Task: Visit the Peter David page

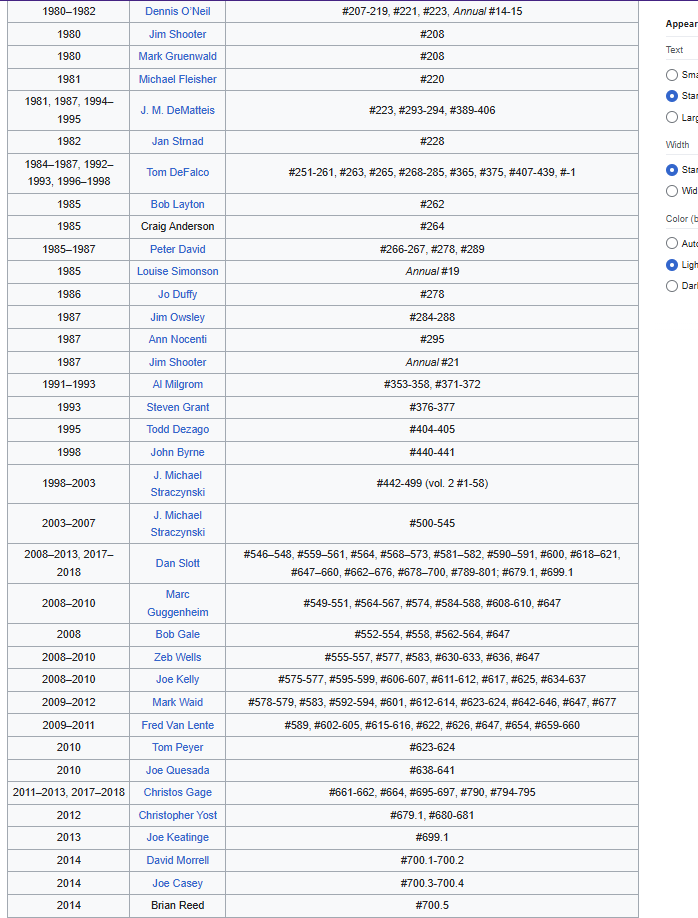Action: click(x=177, y=249)
